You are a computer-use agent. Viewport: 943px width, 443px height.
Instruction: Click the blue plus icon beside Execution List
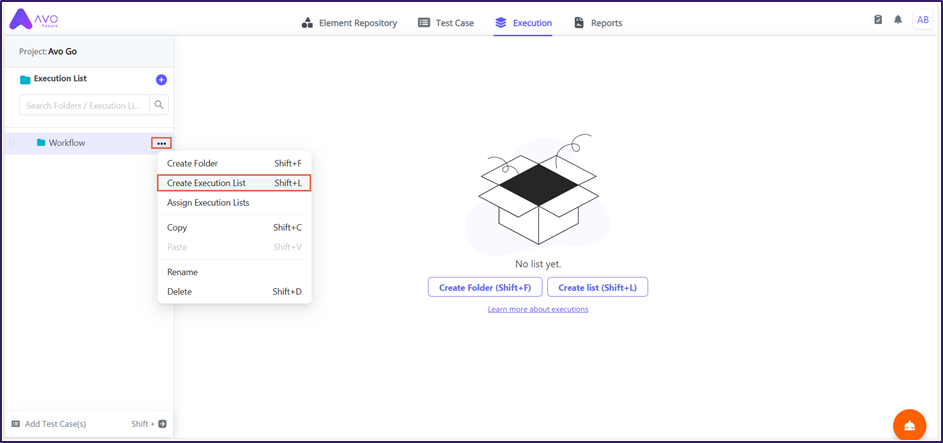[x=161, y=80]
